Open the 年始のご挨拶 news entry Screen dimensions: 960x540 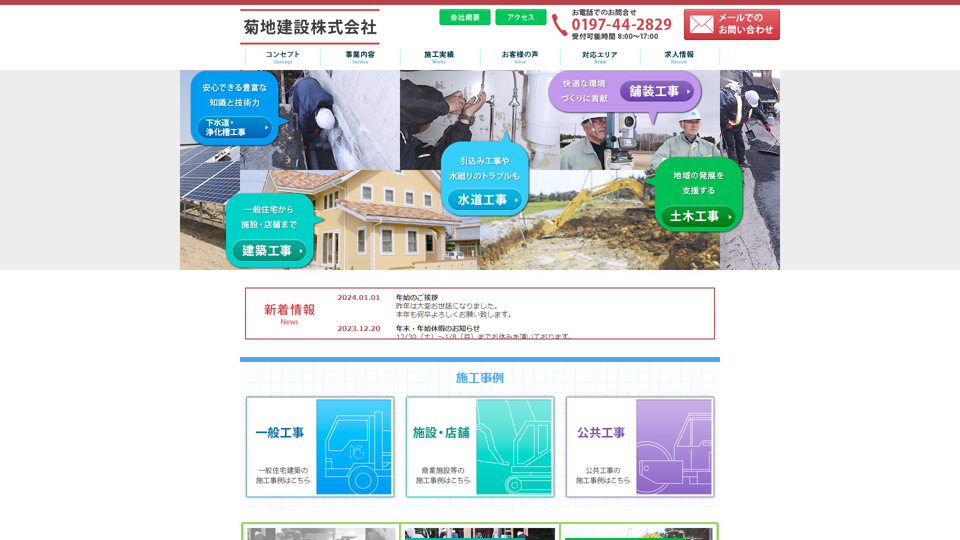417,298
